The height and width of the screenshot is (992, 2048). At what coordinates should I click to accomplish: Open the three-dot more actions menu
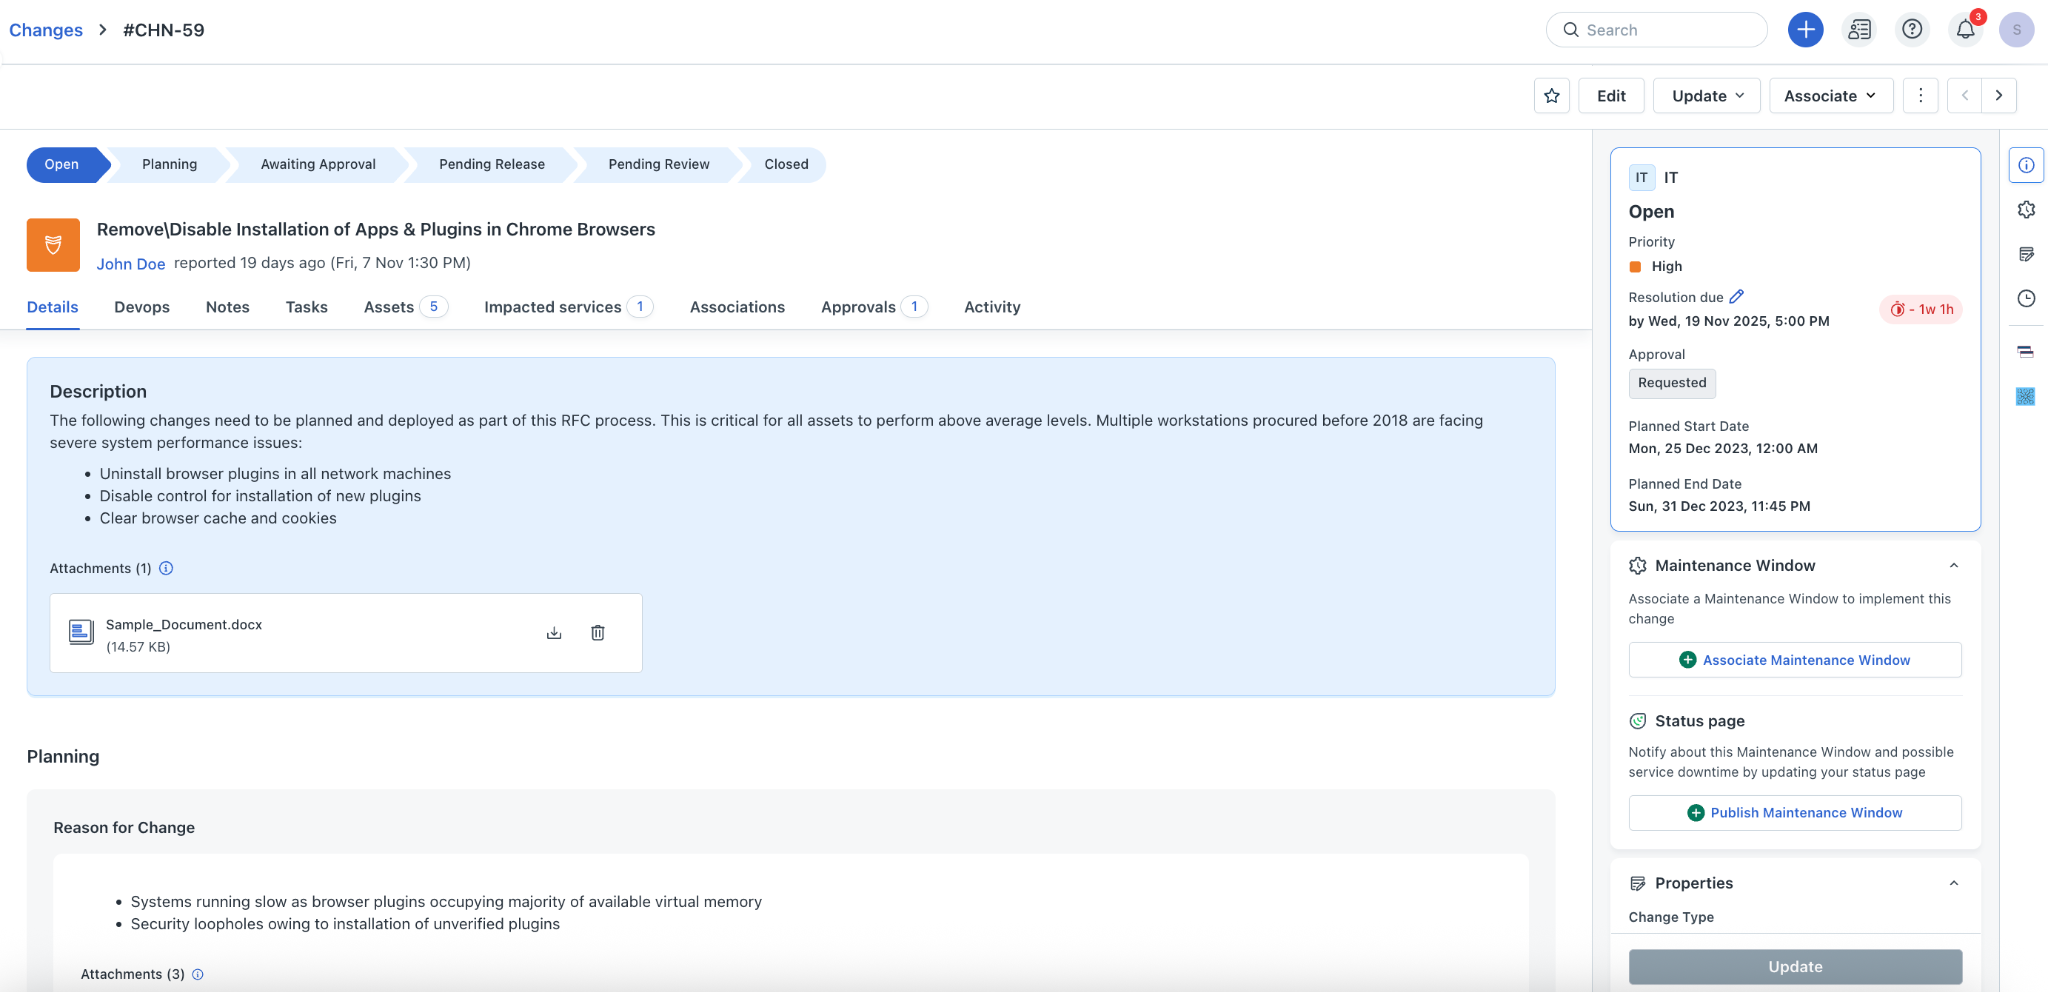tap(1920, 96)
